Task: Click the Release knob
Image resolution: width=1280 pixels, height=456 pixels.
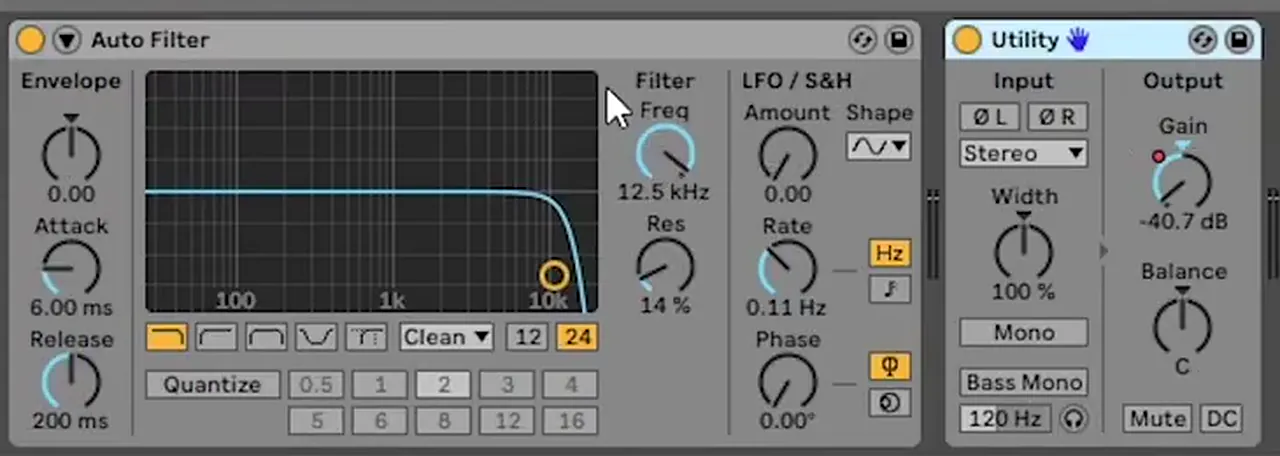Action: tap(71, 381)
